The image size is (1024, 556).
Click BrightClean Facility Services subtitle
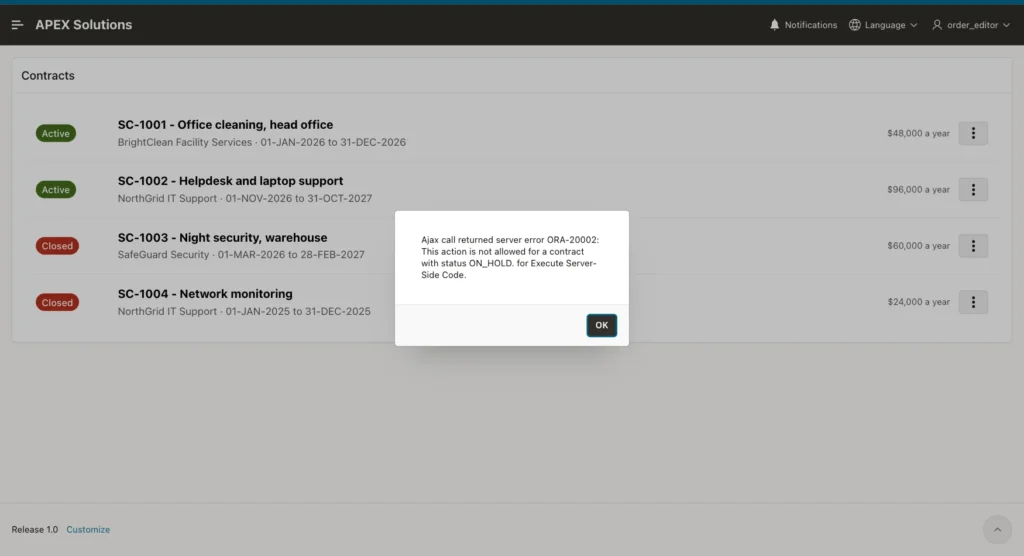[x=261, y=142]
